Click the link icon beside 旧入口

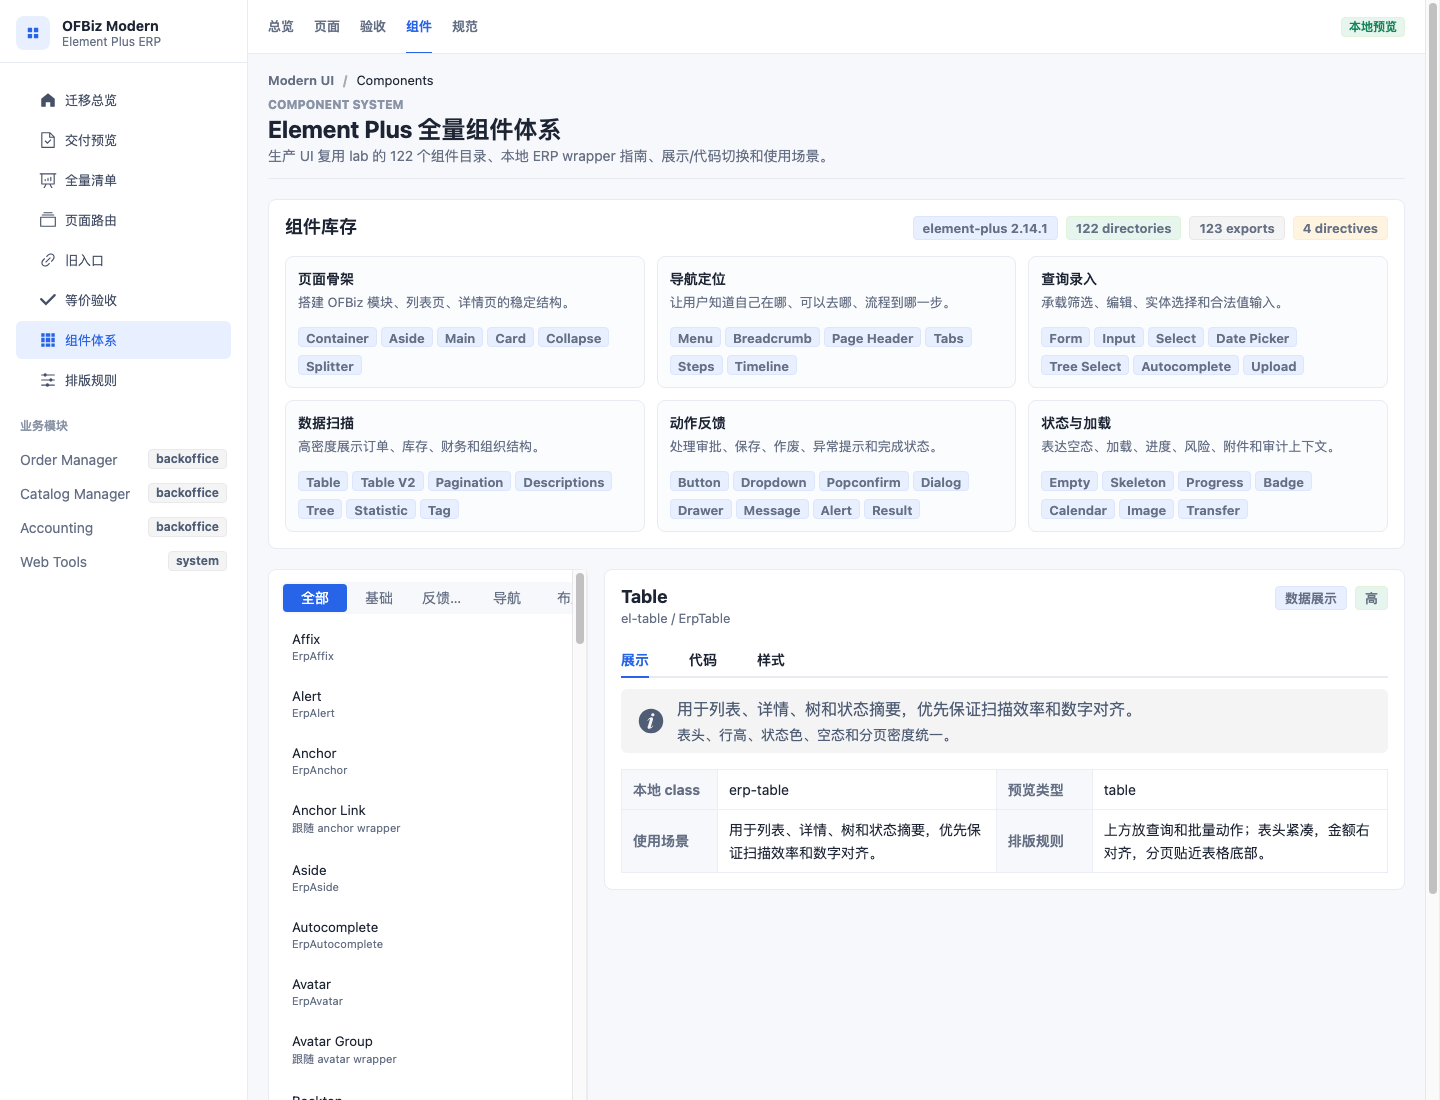point(48,260)
